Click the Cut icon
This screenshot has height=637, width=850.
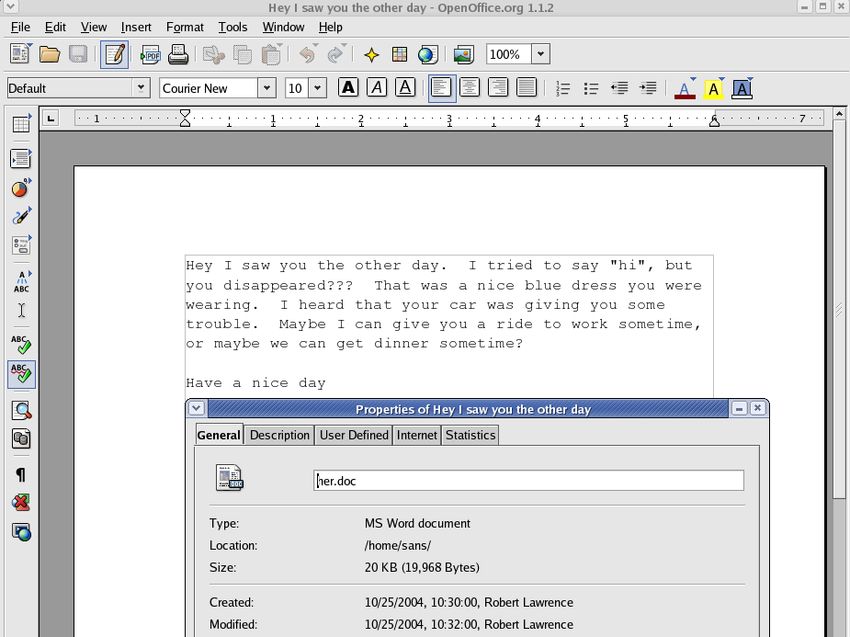tap(214, 55)
